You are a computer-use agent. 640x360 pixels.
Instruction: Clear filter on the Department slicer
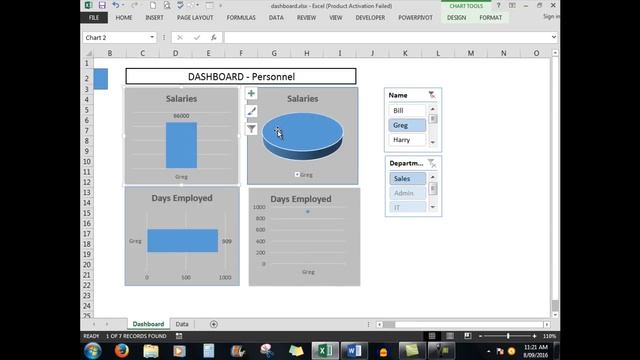pos(431,163)
